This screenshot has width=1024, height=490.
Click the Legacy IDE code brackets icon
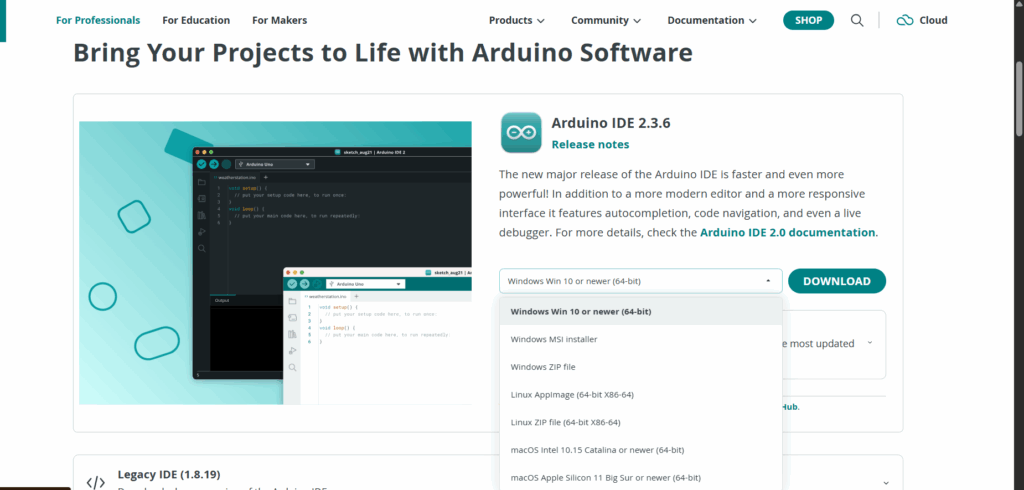pos(95,482)
